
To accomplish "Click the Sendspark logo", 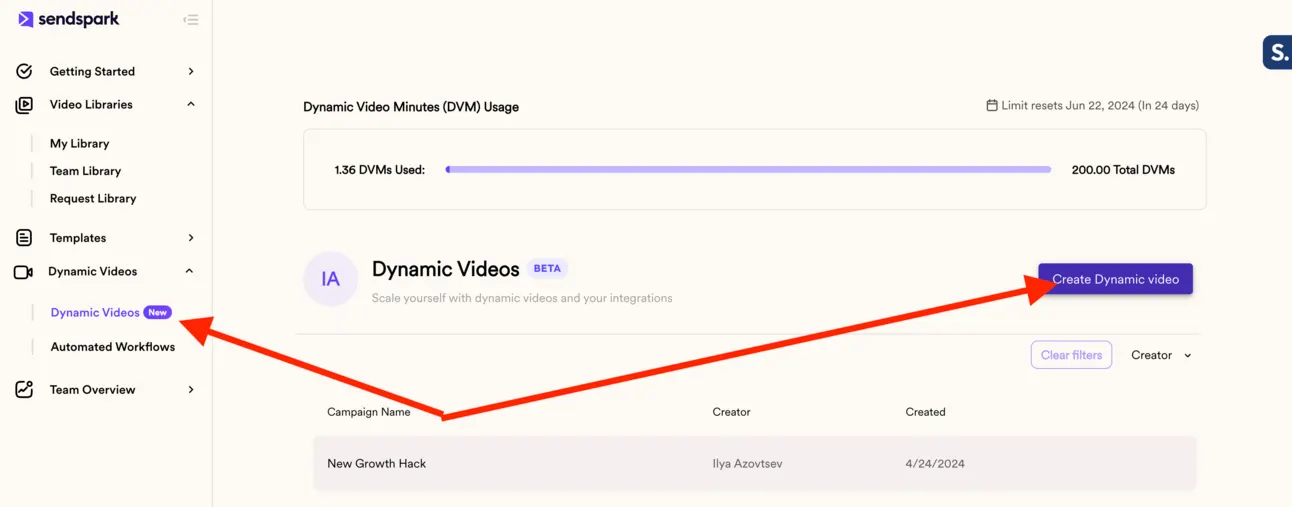I will pyautogui.click(x=68, y=19).
